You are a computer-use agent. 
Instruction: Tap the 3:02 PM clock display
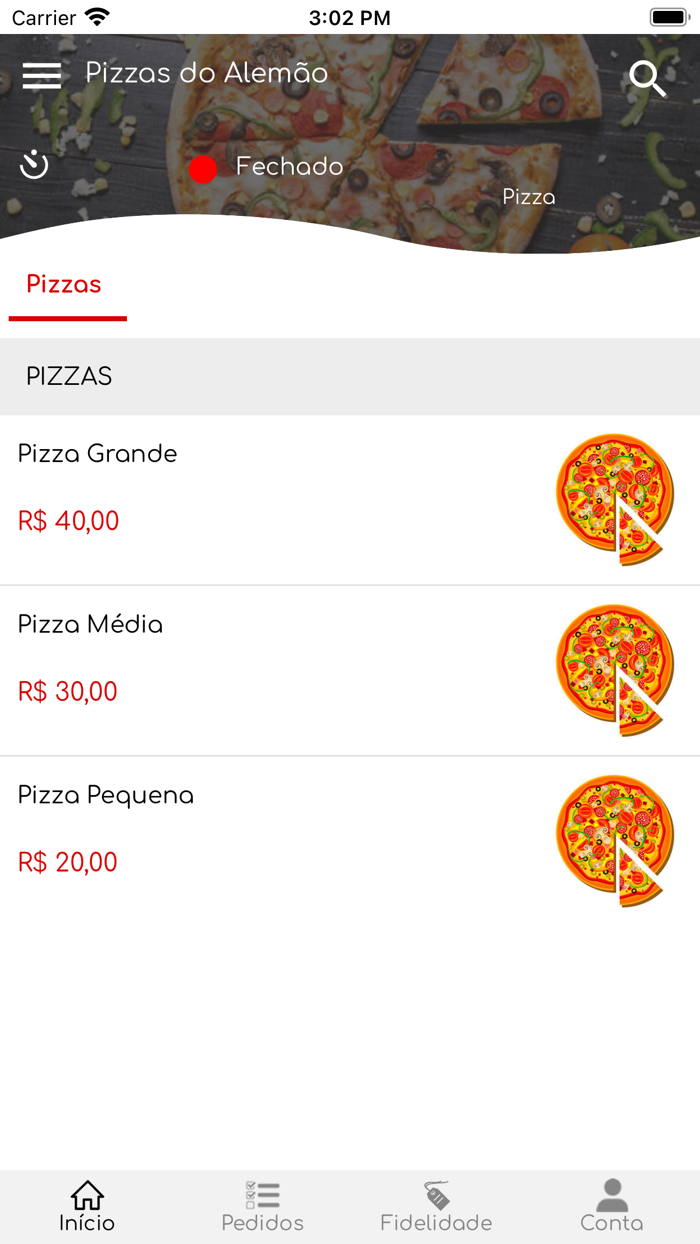click(x=349, y=16)
